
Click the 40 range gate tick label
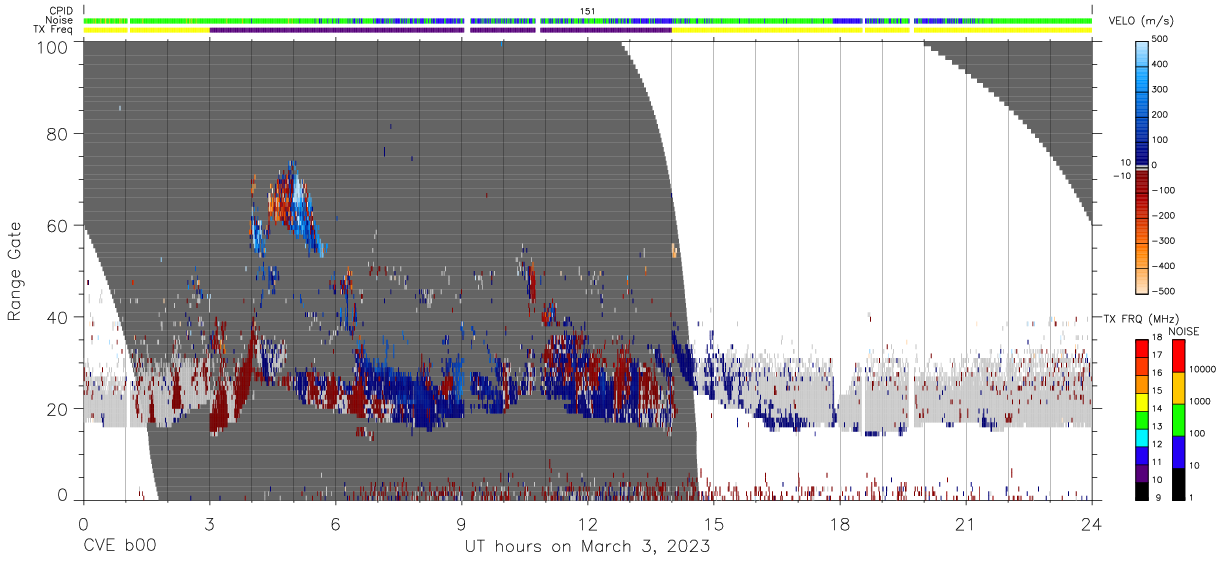[x=58, y=317]
